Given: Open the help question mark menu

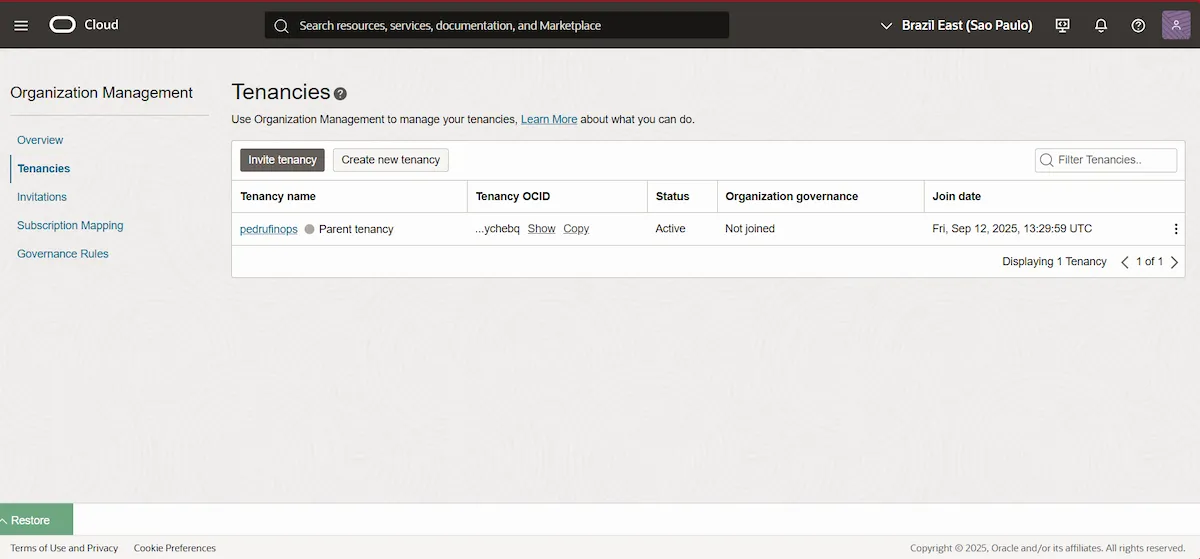Looking at the screenshot, I should [1138, 25].
